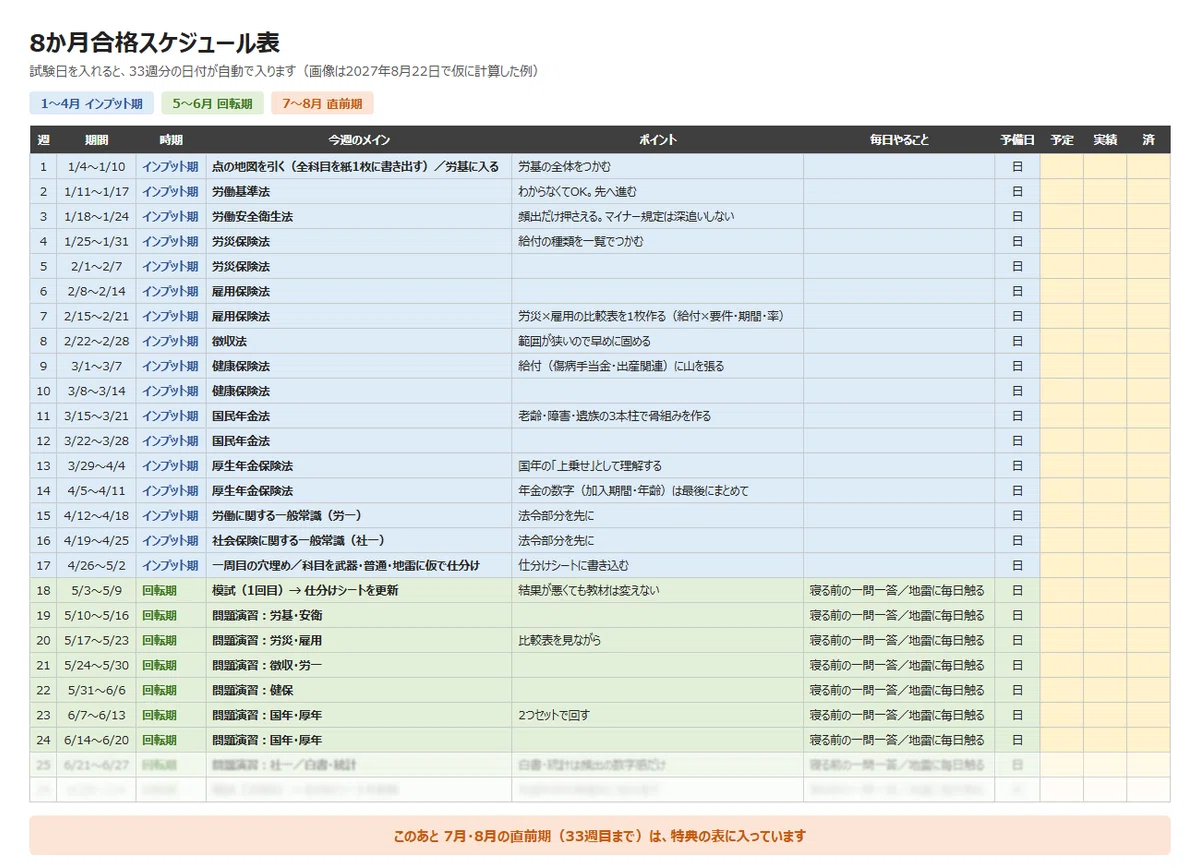This screenshot has height=868, width=1200.
Task: Select the 労働安全衛生法 cell
Action: (x=359, y=216)
